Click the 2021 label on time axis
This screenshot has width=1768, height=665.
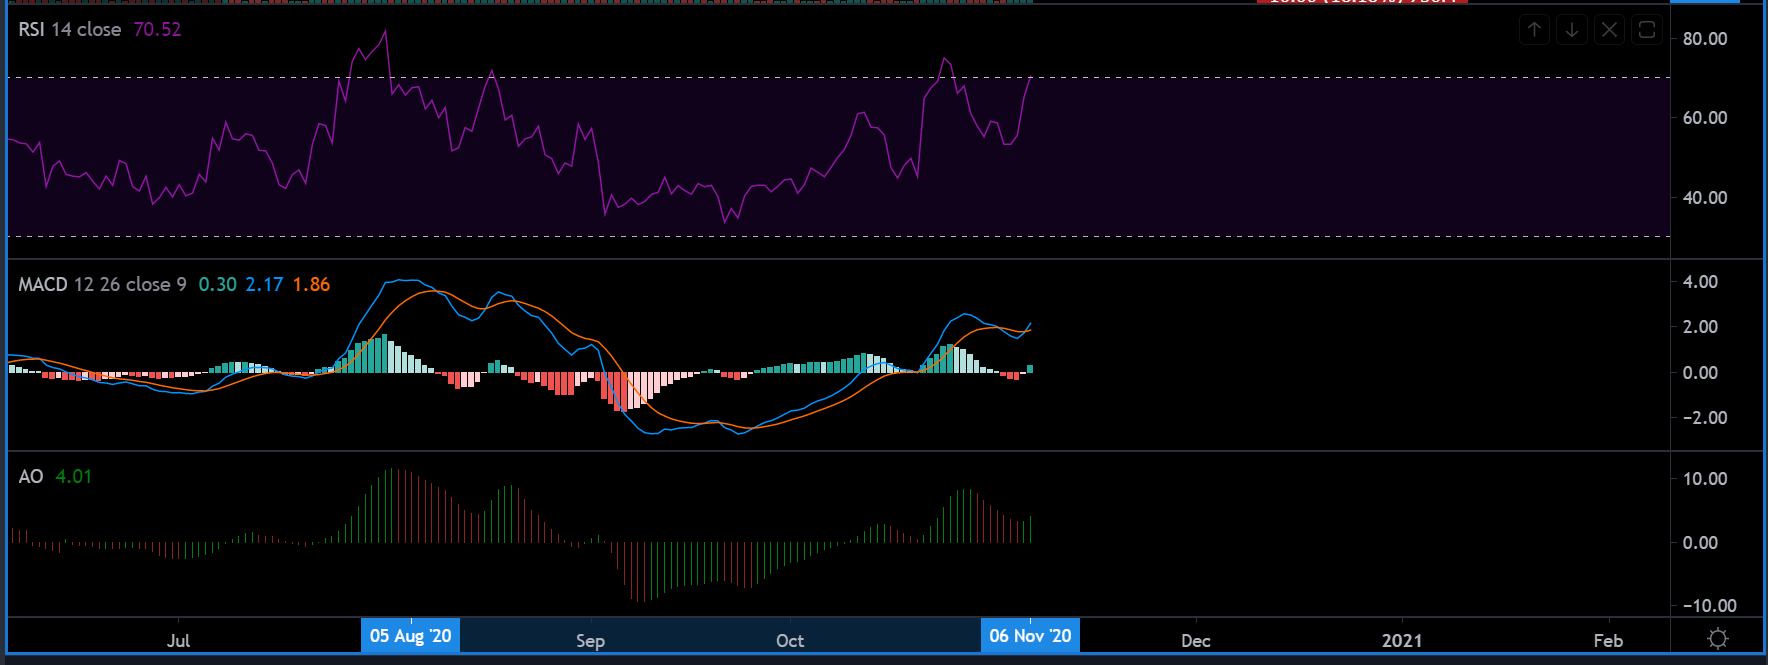pyautogui.click(x=1401, y=641)
